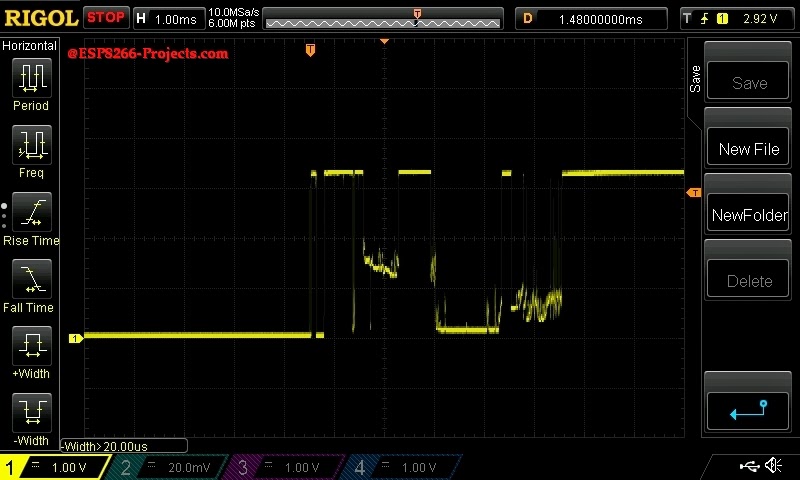Select the +Width measurement icon
800x480 pixels.
coord(32,345)
